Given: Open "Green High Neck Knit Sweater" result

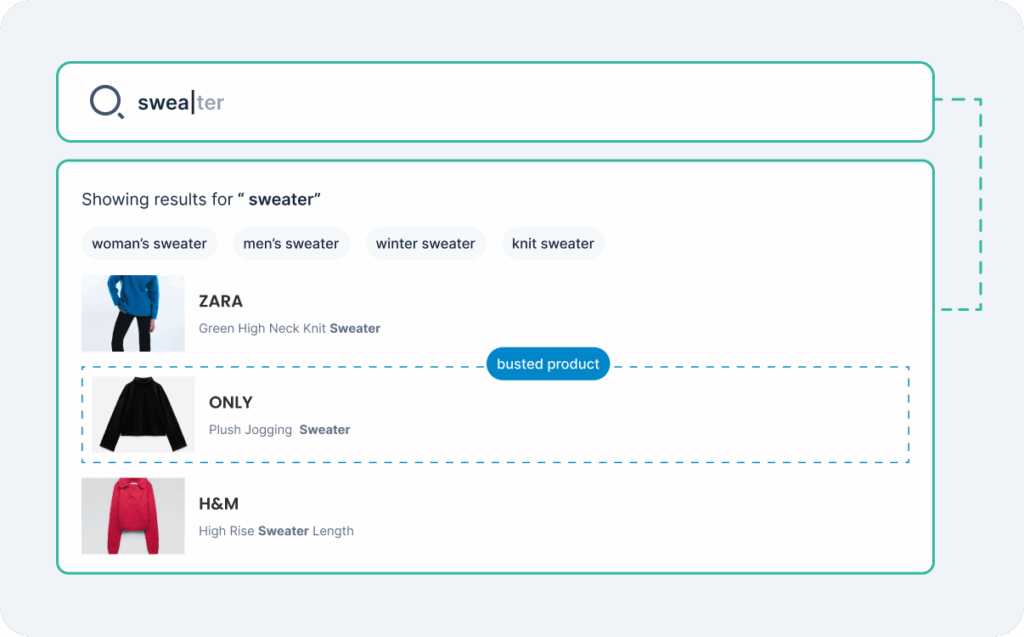Looking at the screenshot, I should [289, 328].
